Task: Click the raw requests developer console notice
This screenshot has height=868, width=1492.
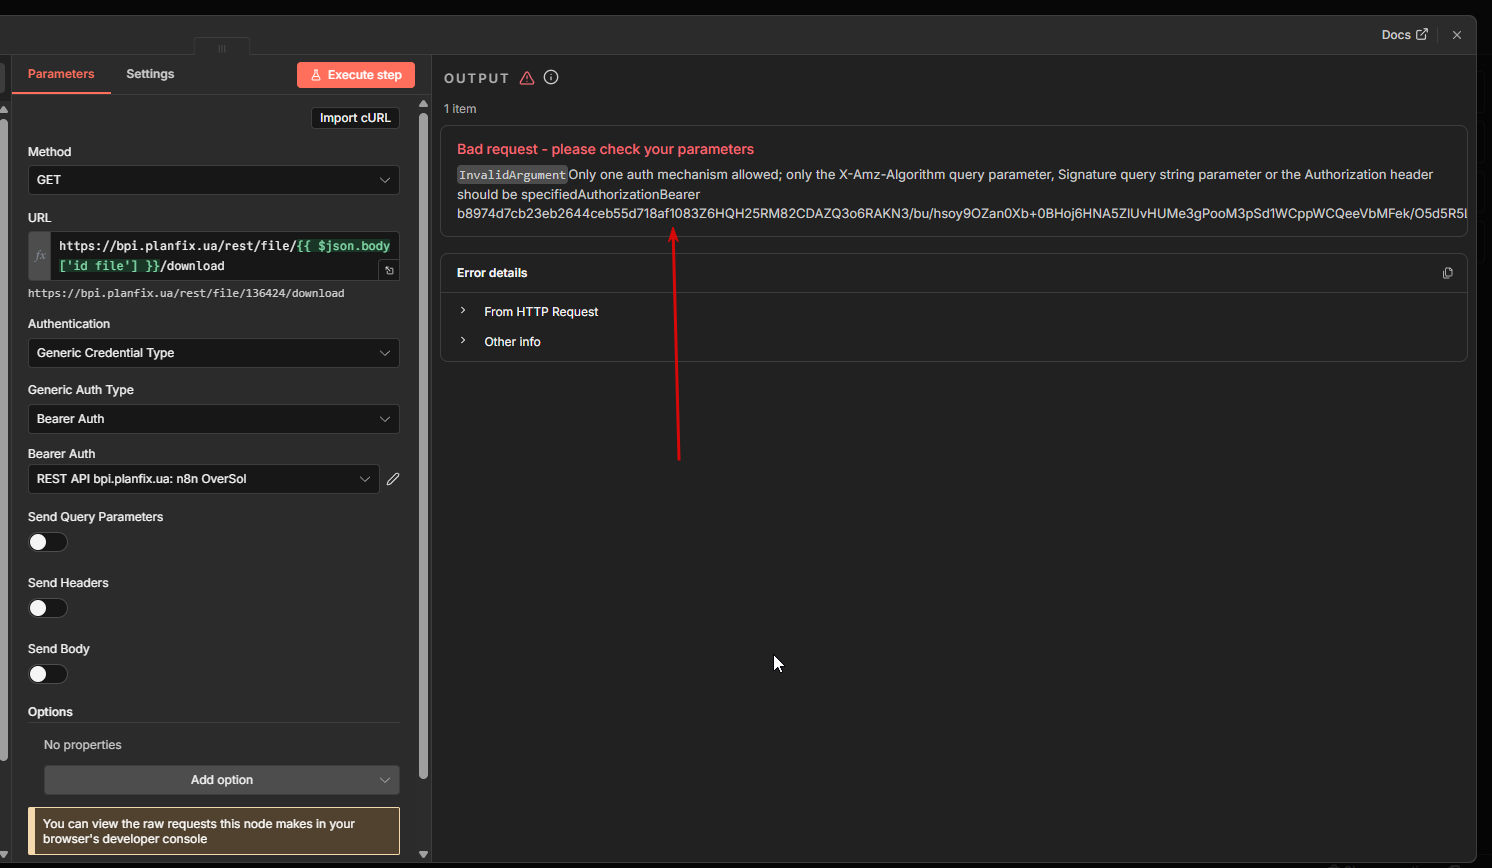Action: pos(214,831)
